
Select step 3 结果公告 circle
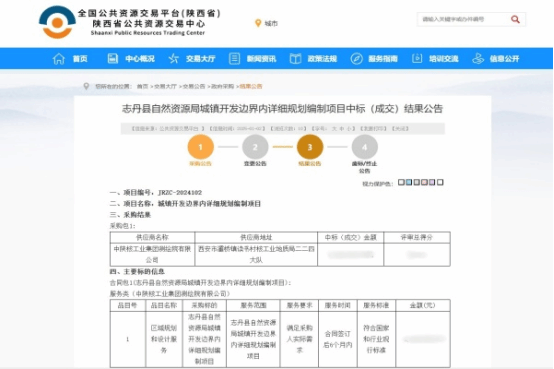(310, 147)
